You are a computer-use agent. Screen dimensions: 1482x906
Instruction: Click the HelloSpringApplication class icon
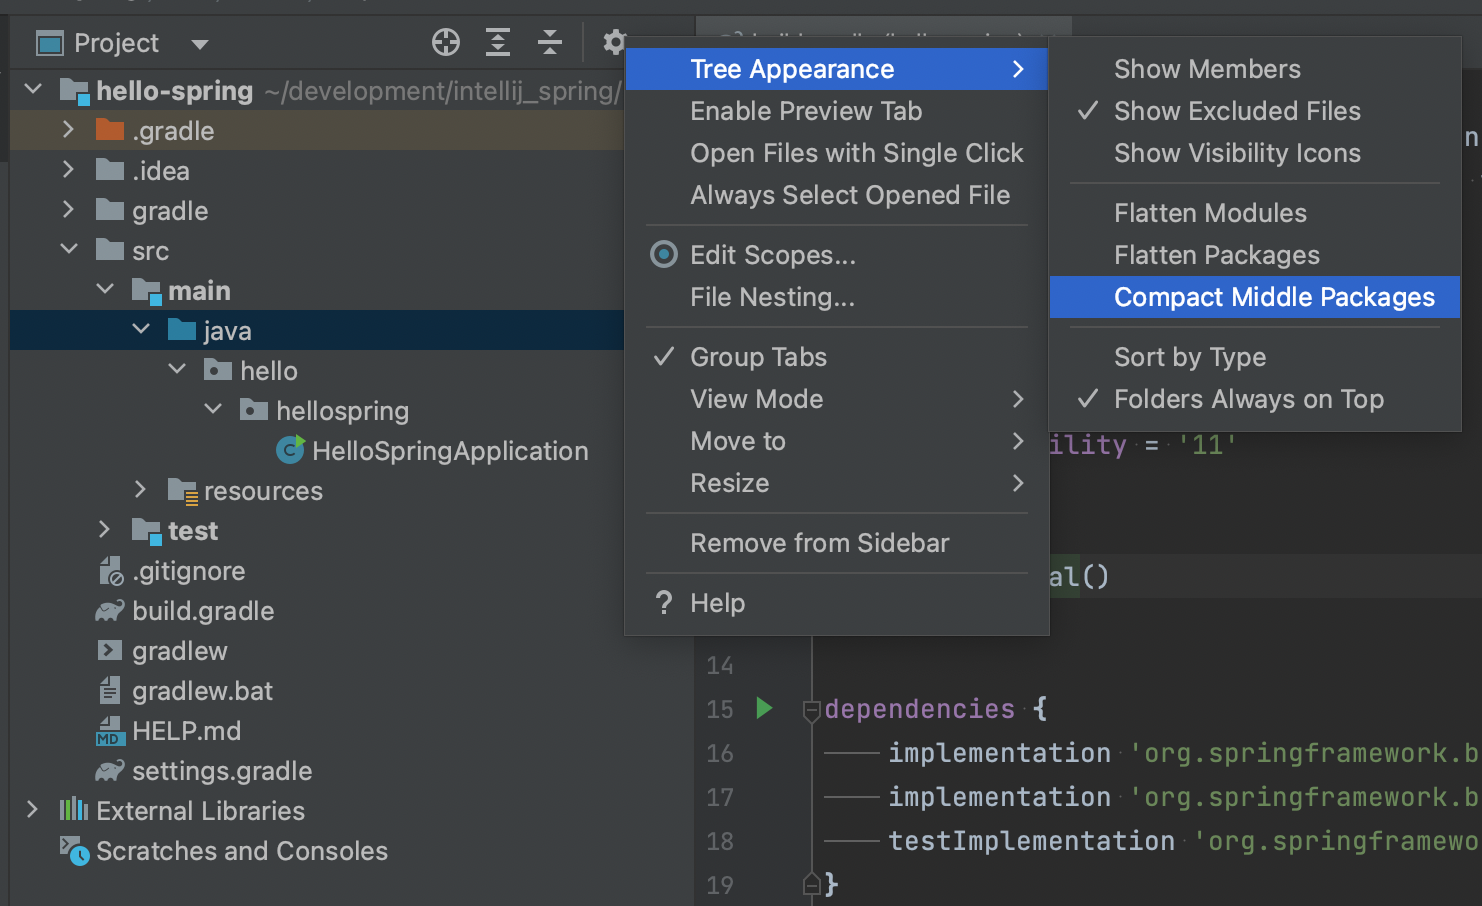tap(290, 451)
